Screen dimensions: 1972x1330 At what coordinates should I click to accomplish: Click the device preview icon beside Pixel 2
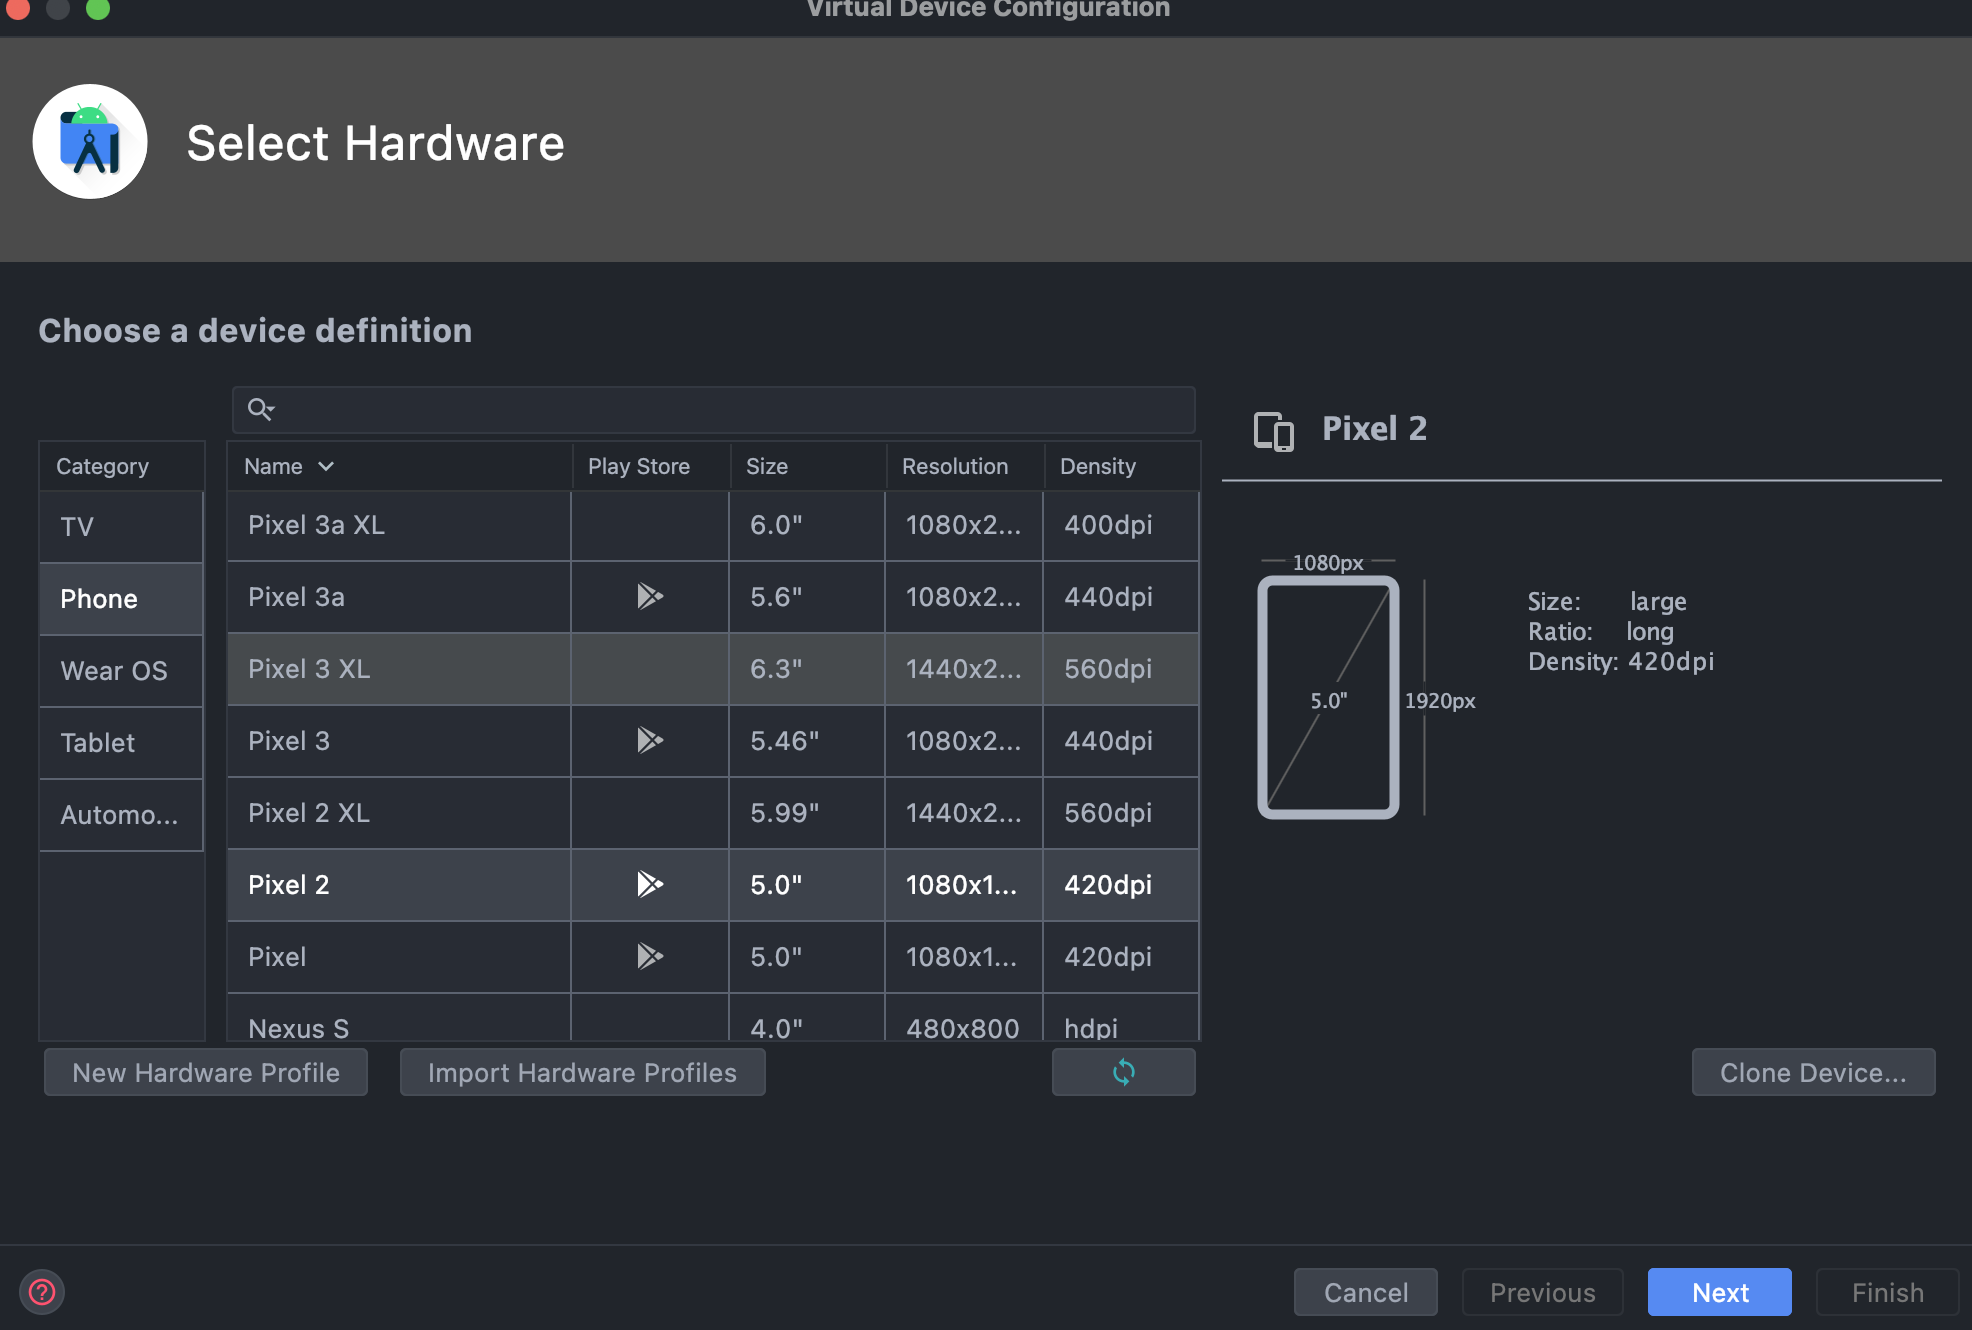[1273, 431]
